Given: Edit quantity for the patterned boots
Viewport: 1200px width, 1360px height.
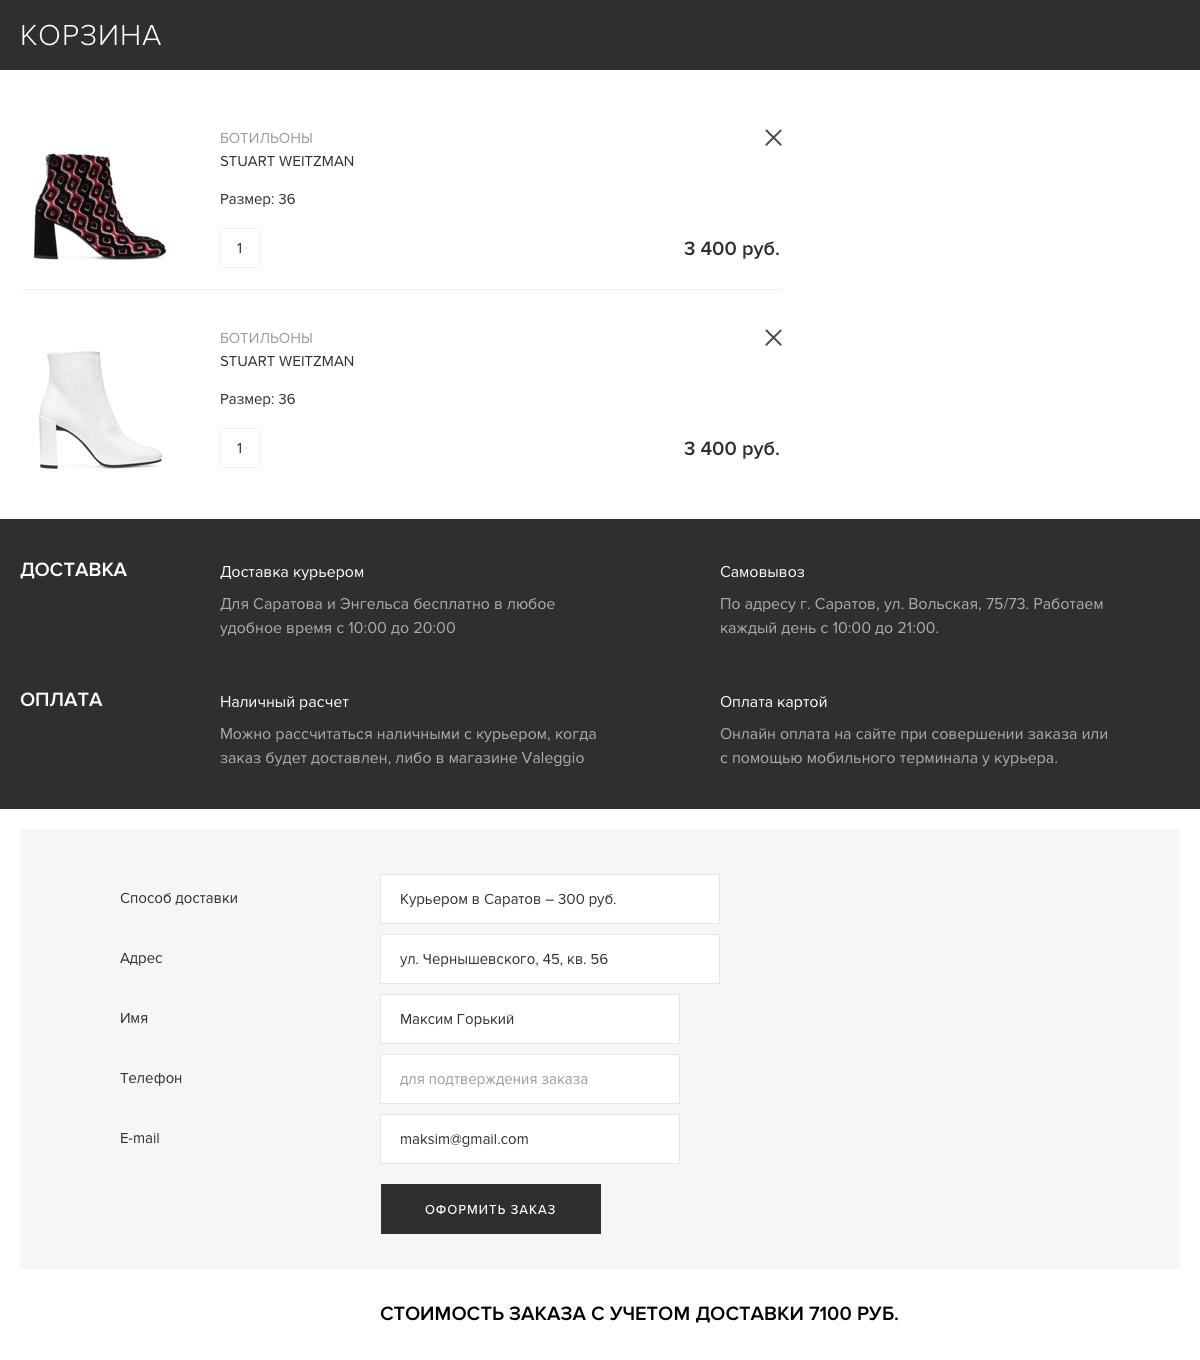Looking at the screenshot, I should point(240,248).
